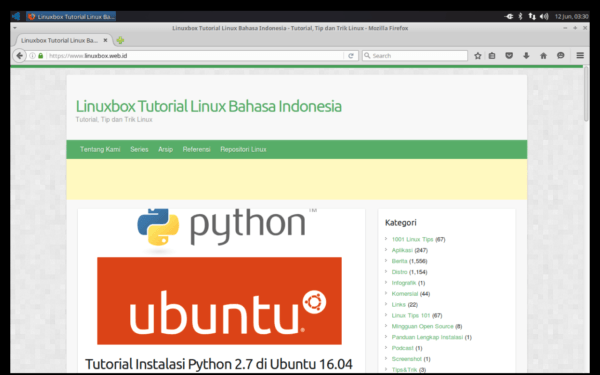This screenshot has width=600, height=375.
Task: Open the Repositori Linux menu item
Action: click(x=243, y=149)
